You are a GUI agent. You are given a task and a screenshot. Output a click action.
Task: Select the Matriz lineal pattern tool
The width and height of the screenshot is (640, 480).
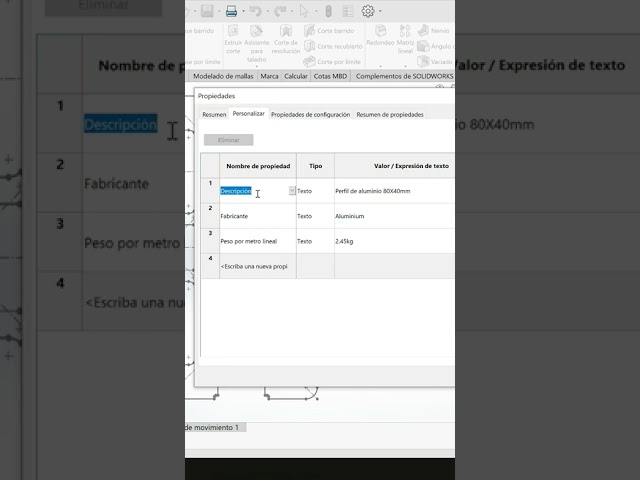pyautogui.click(x=405, y=40)
